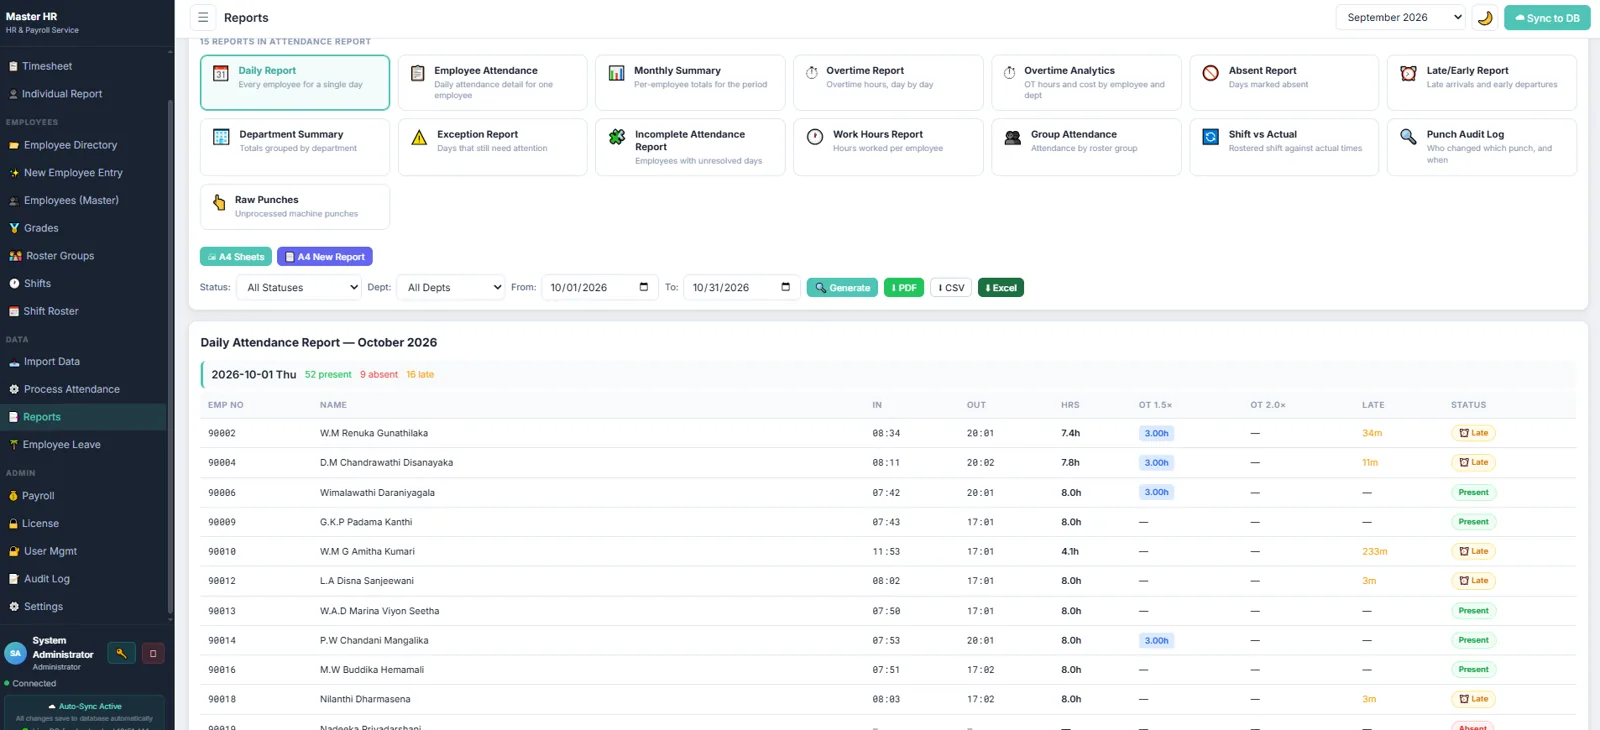Open calendar picker for the From date

[644, 287]
